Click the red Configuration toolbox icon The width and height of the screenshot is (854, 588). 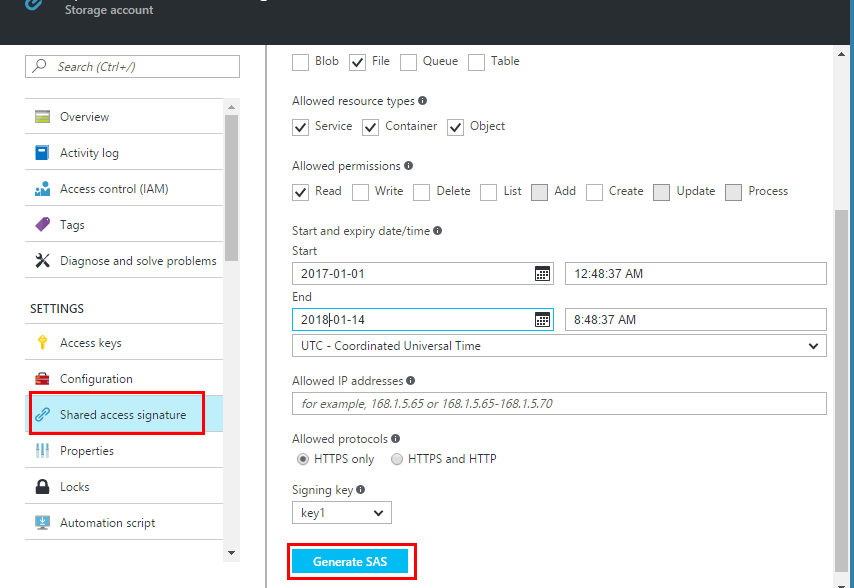[x=42, y=378]
